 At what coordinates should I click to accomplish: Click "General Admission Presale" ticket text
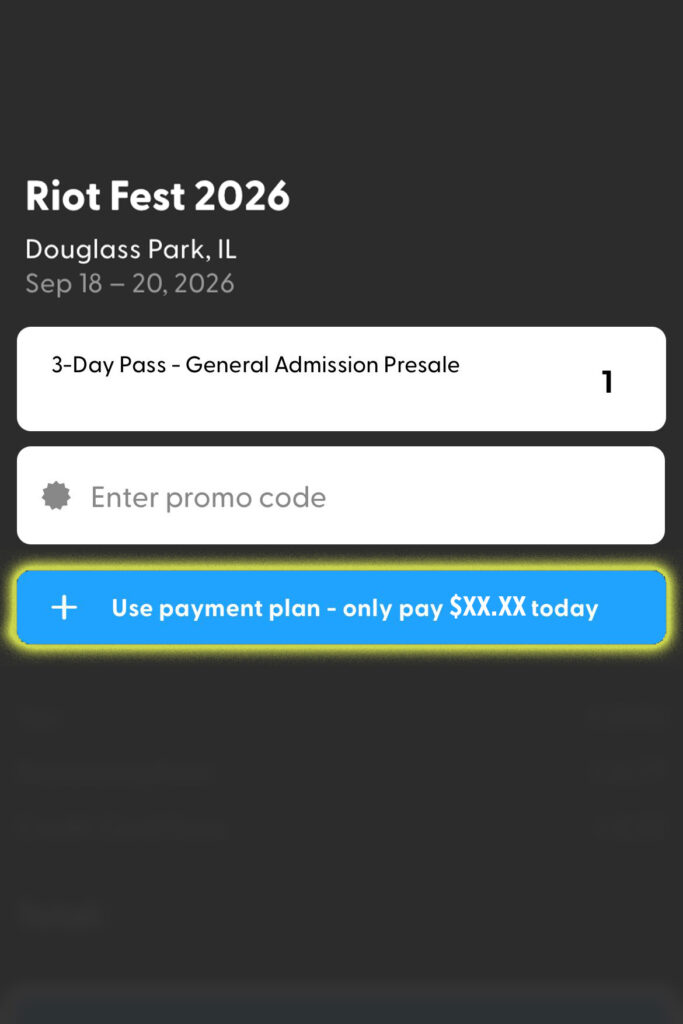(322, 365)
